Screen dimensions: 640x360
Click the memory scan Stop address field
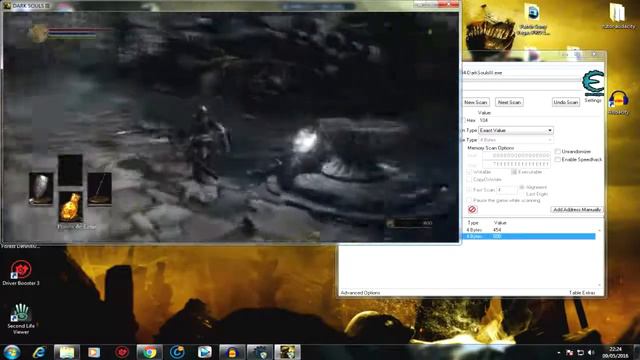pos(516,164)
